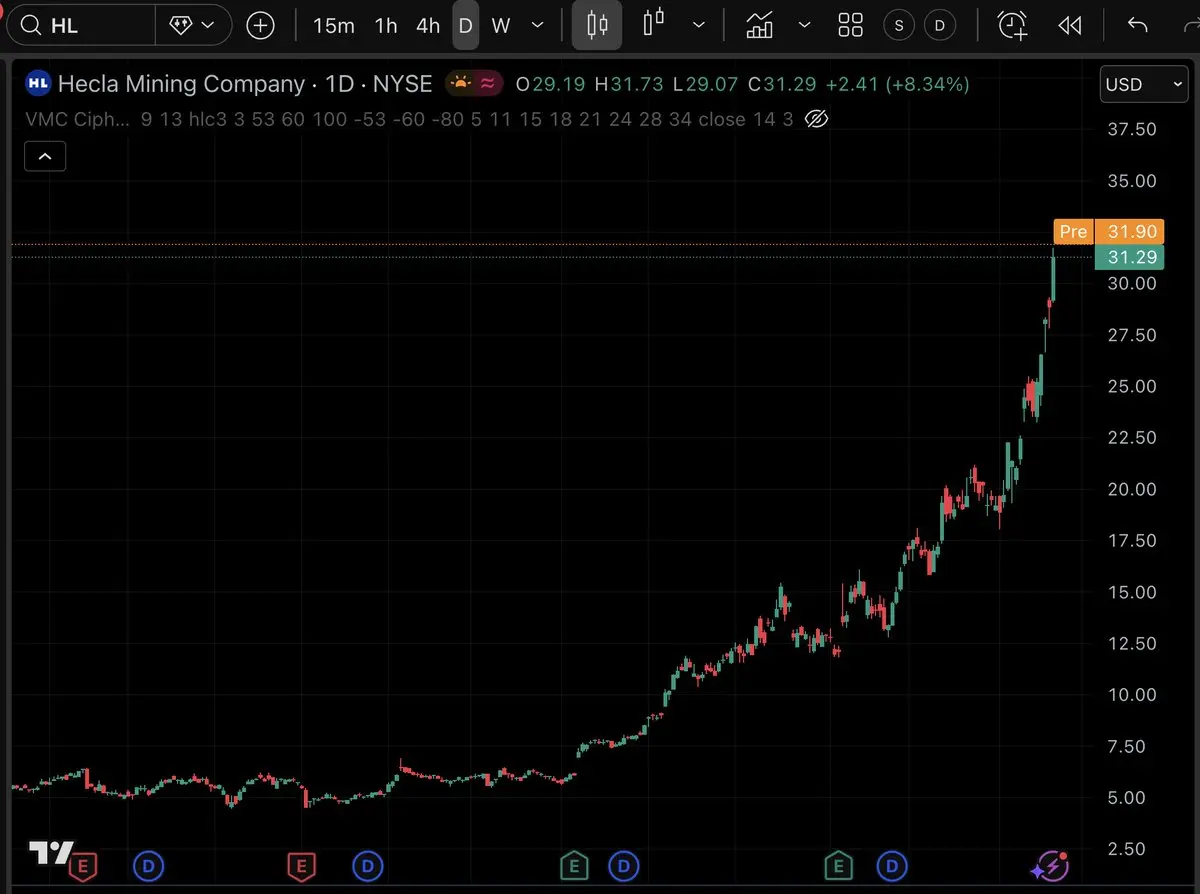This screenshot has height=894, width=1200.
Task: Expand the indicators dropdown arrow
Action: (x=804, y=25)
